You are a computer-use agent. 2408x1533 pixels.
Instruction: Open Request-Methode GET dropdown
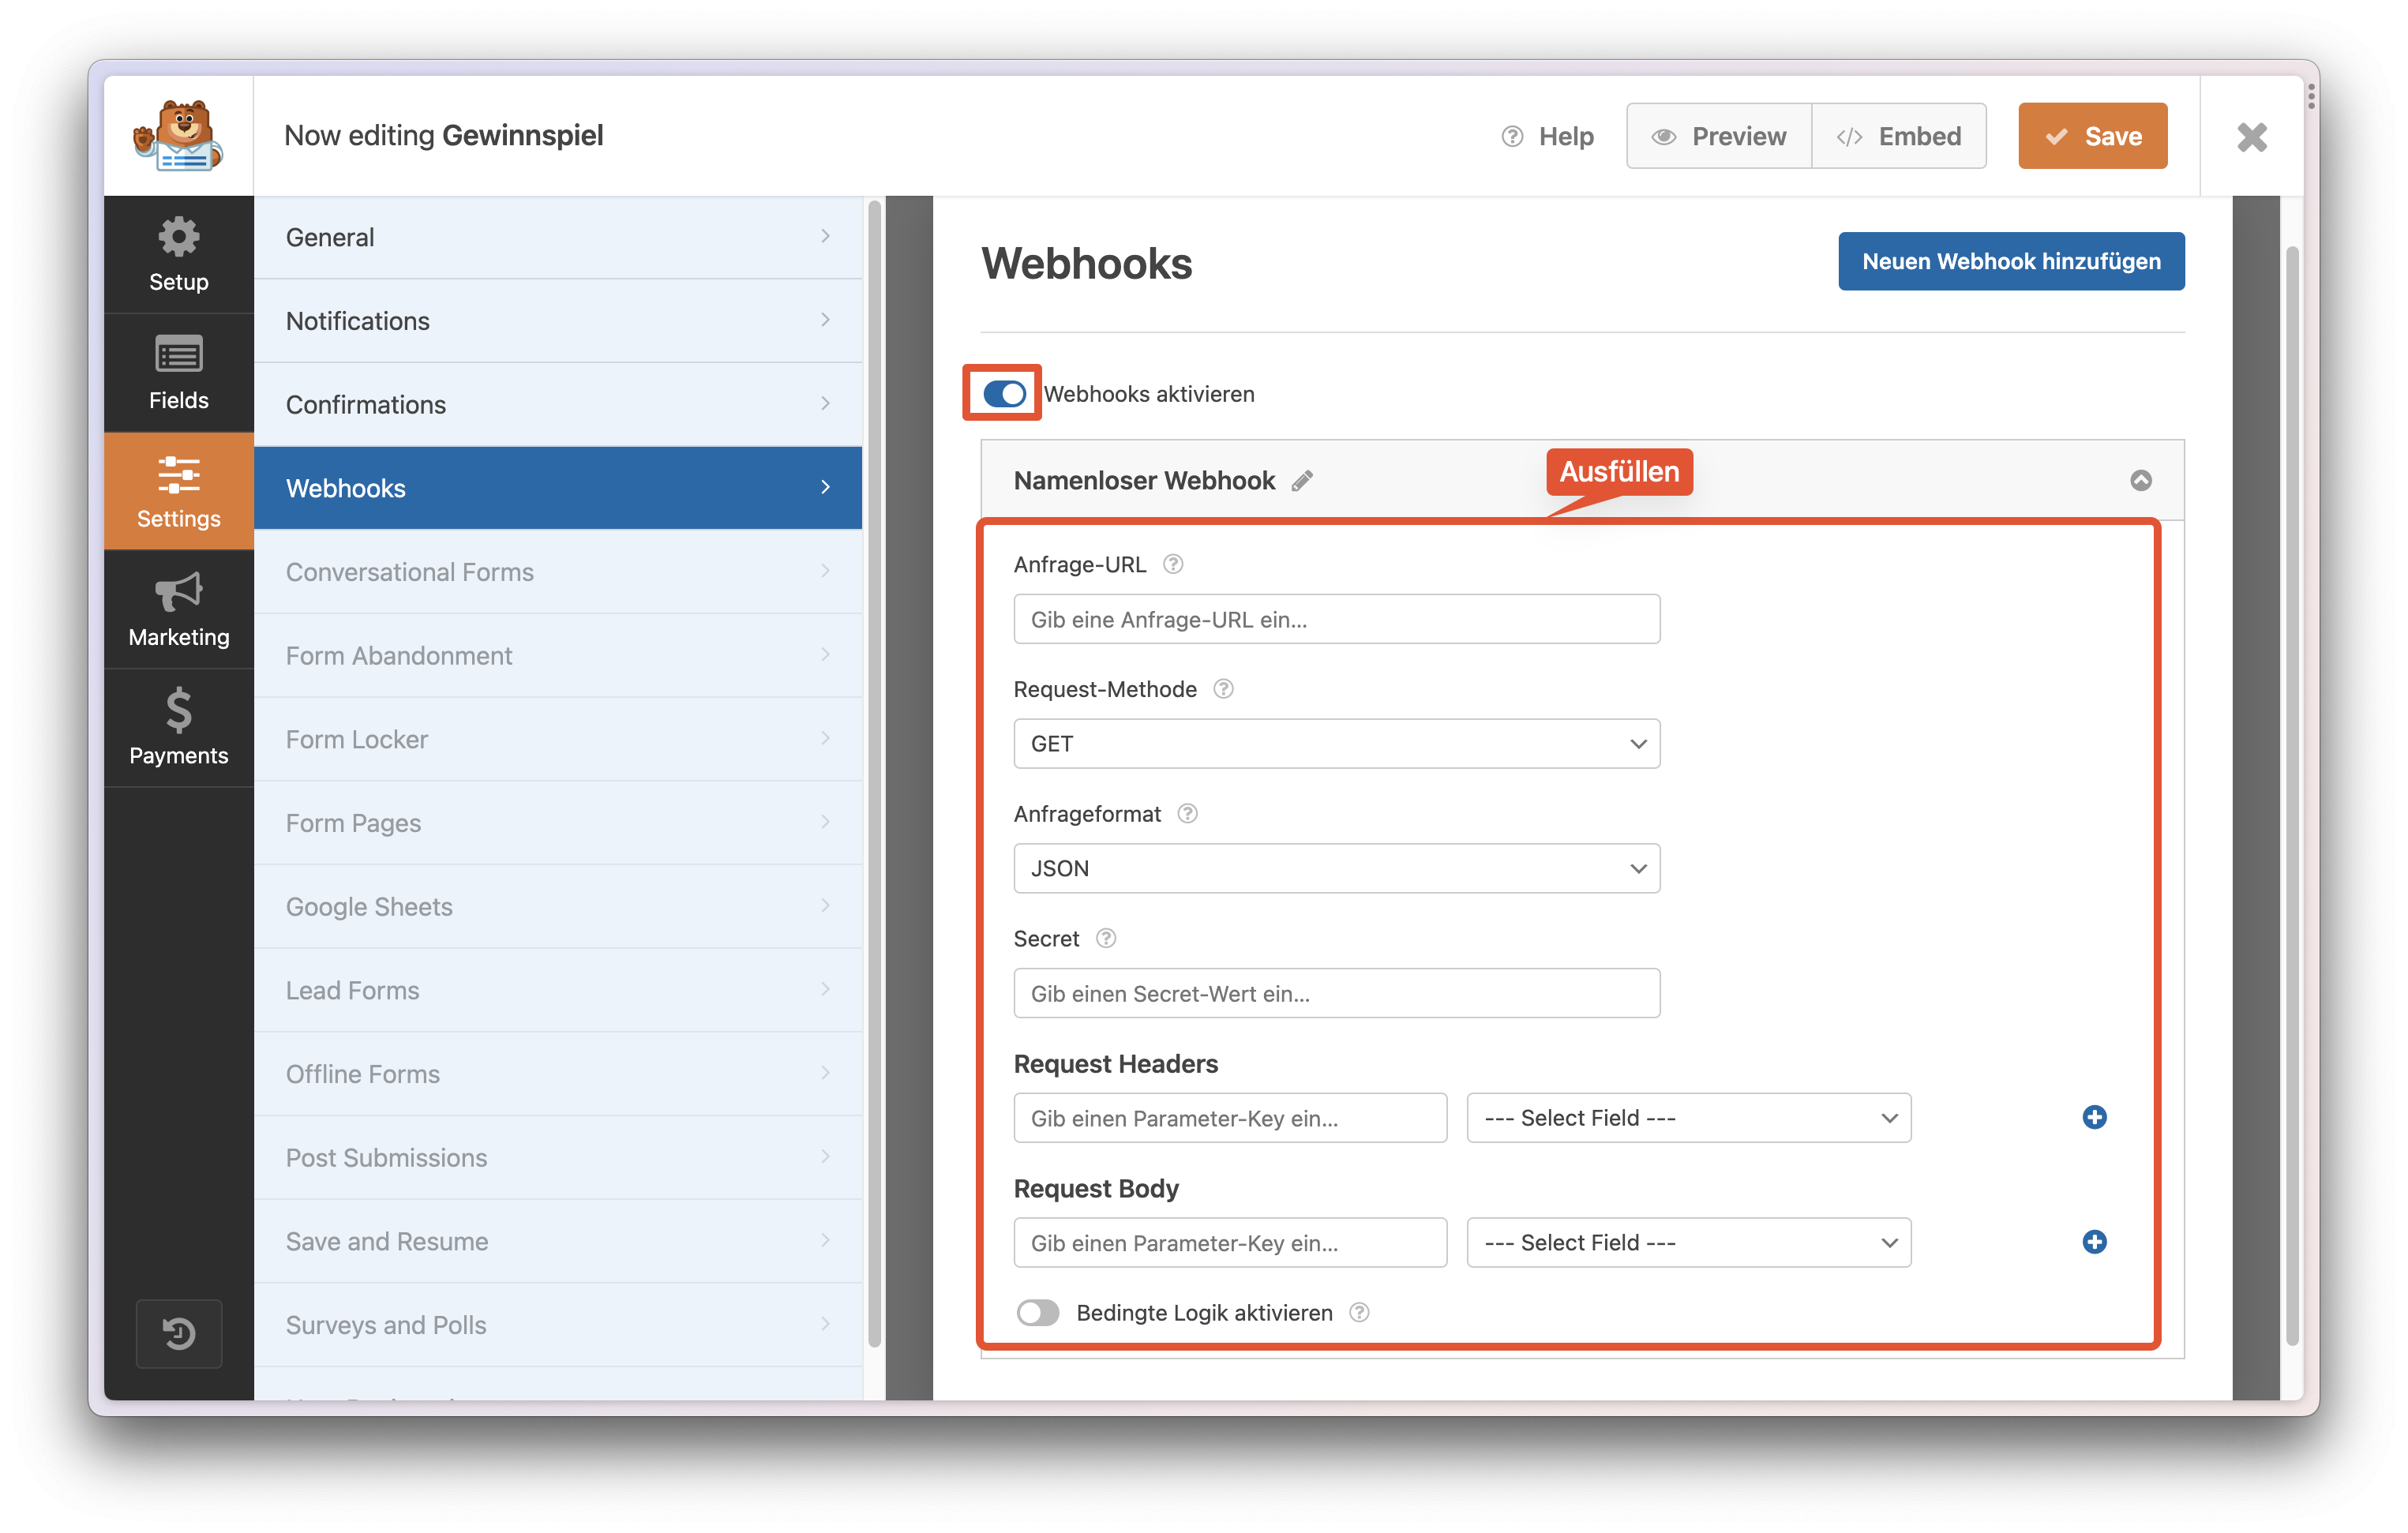tap(1336, 744)
